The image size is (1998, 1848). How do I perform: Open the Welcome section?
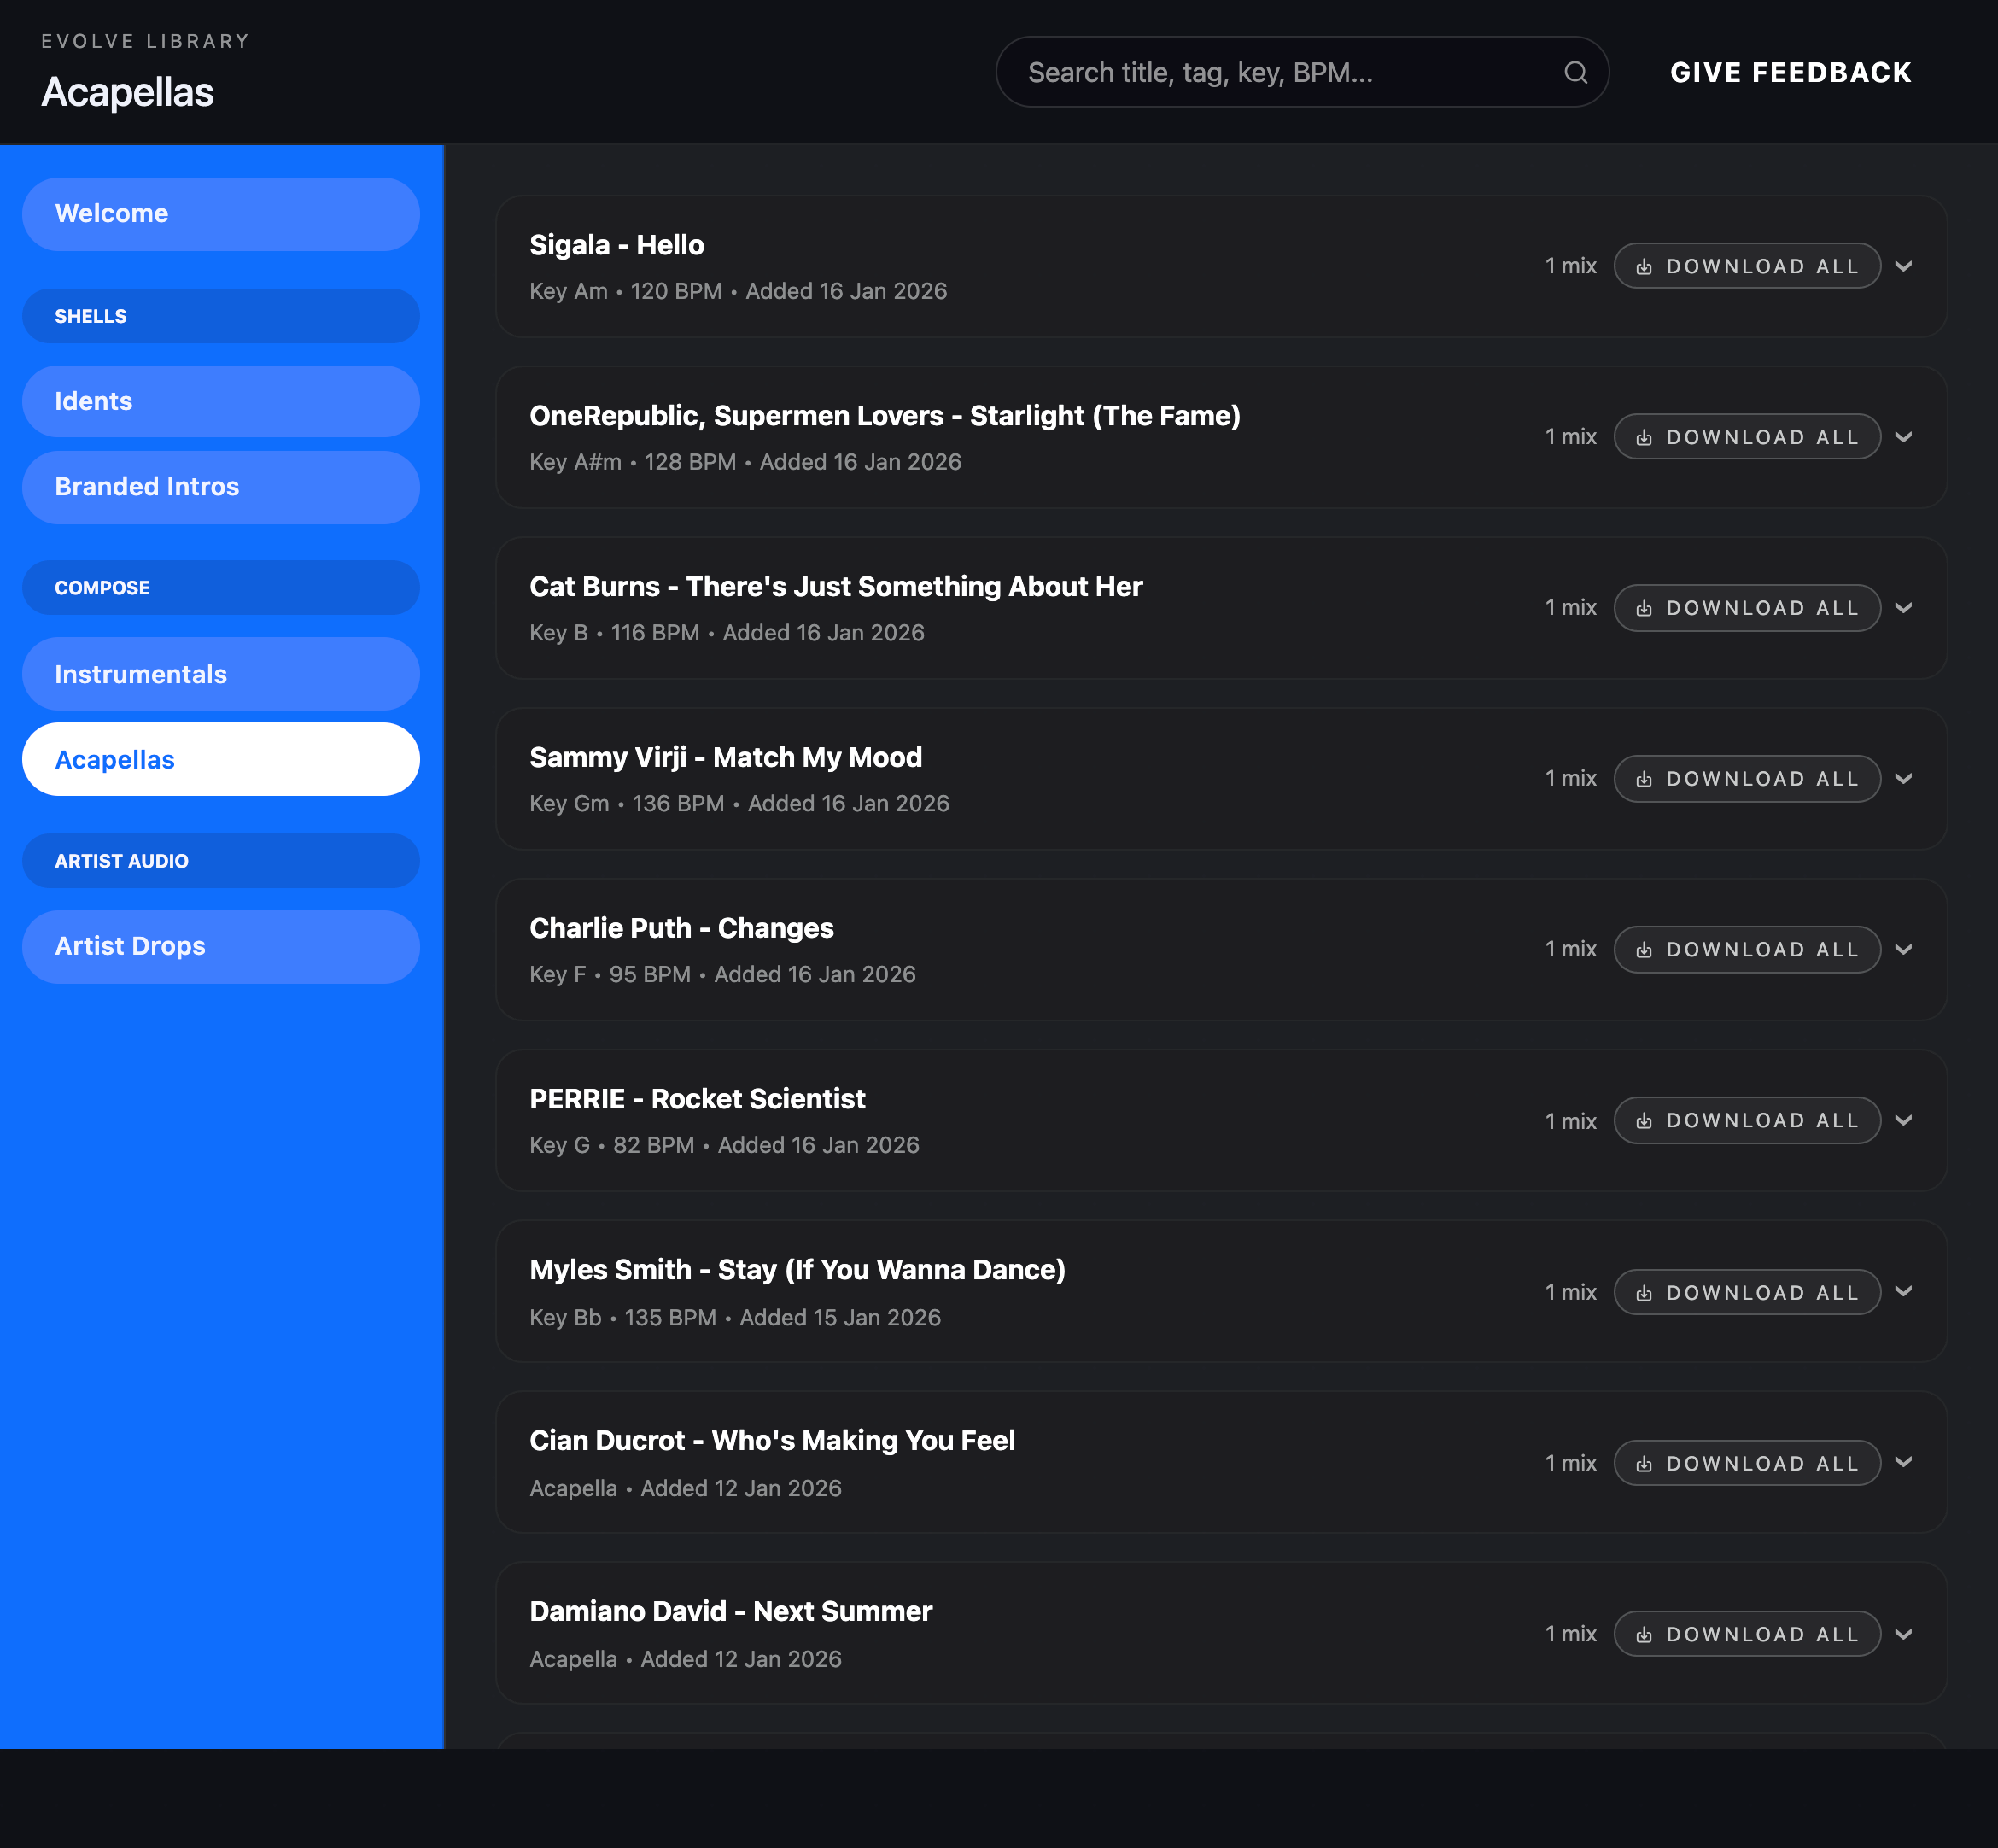tap(220, 213)
